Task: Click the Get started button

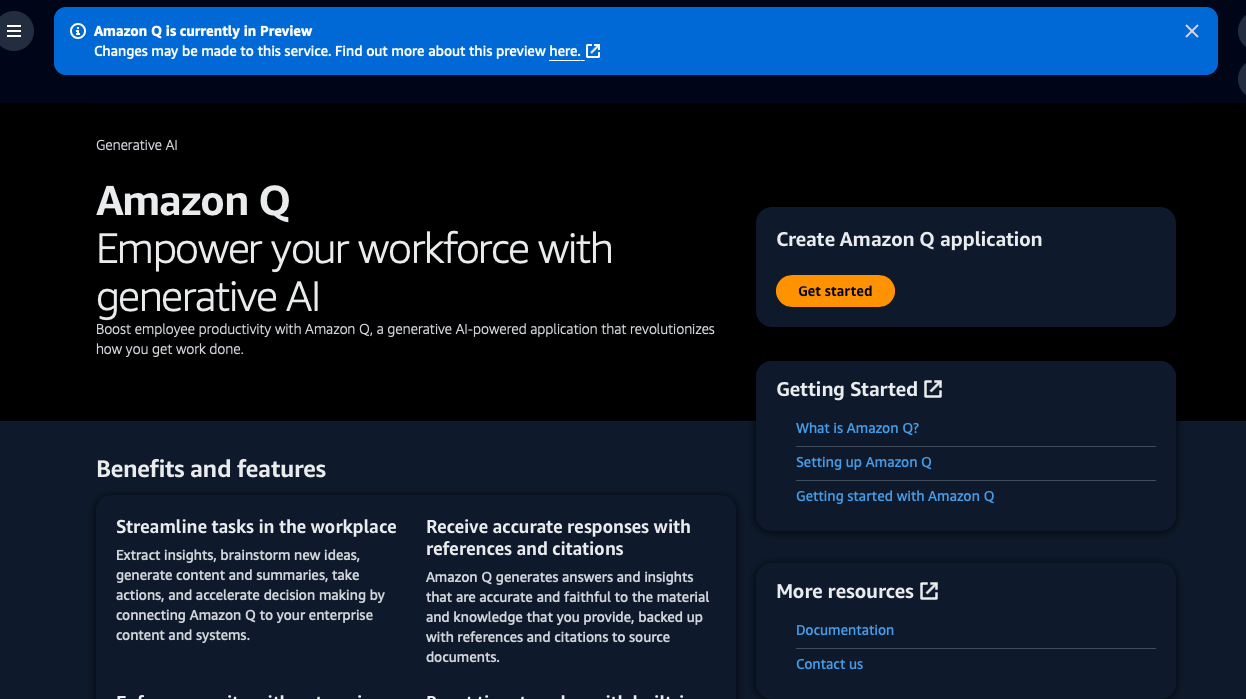Action: 835,291
